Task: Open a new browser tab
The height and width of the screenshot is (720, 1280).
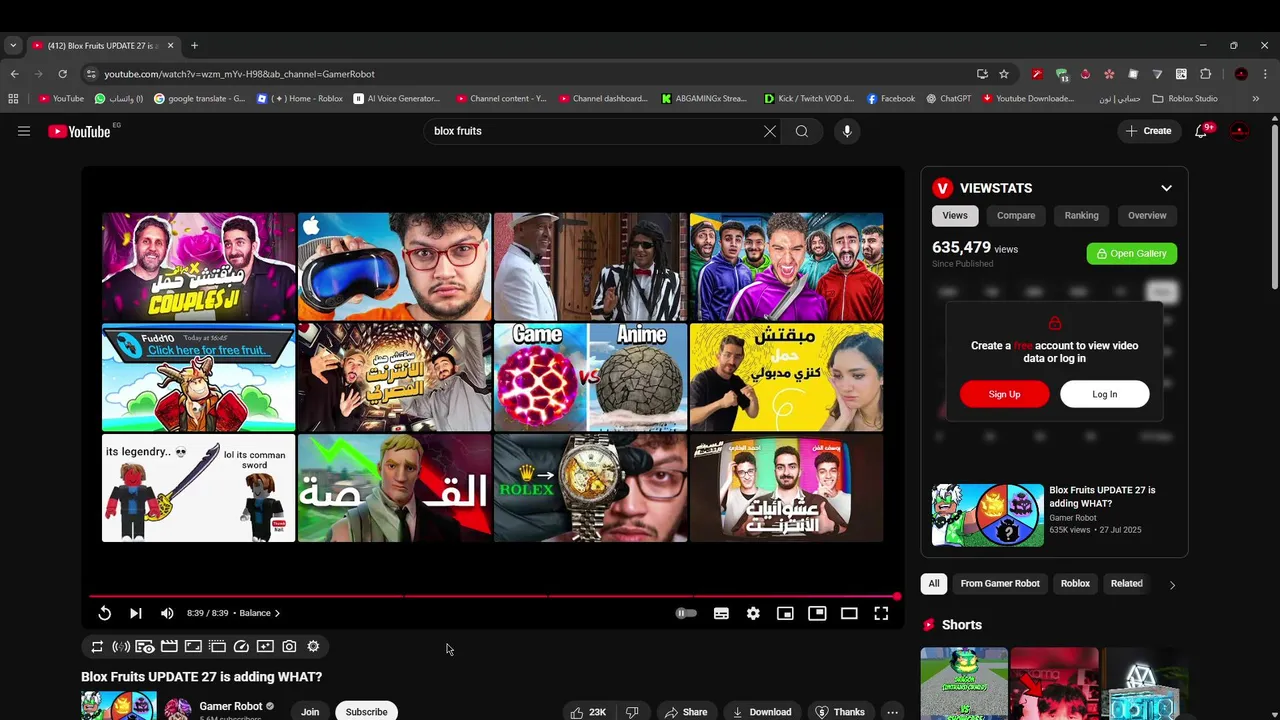Action: (x=194, y=45)
